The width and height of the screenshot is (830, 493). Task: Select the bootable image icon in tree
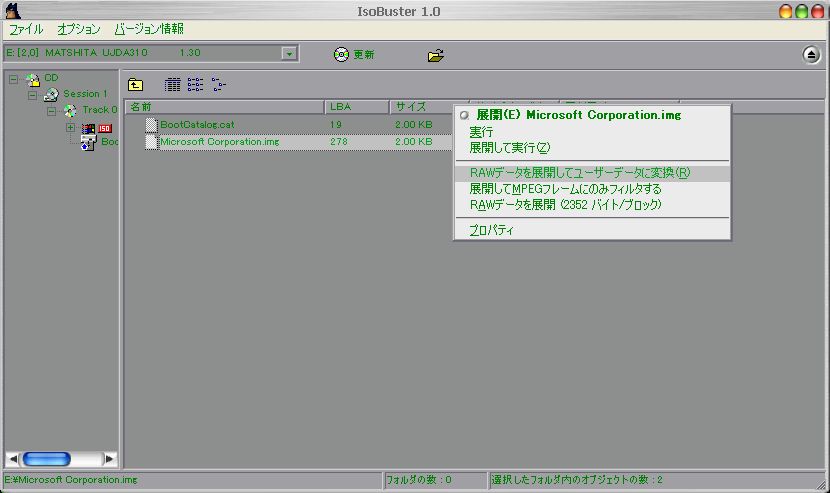coord(88,142)
